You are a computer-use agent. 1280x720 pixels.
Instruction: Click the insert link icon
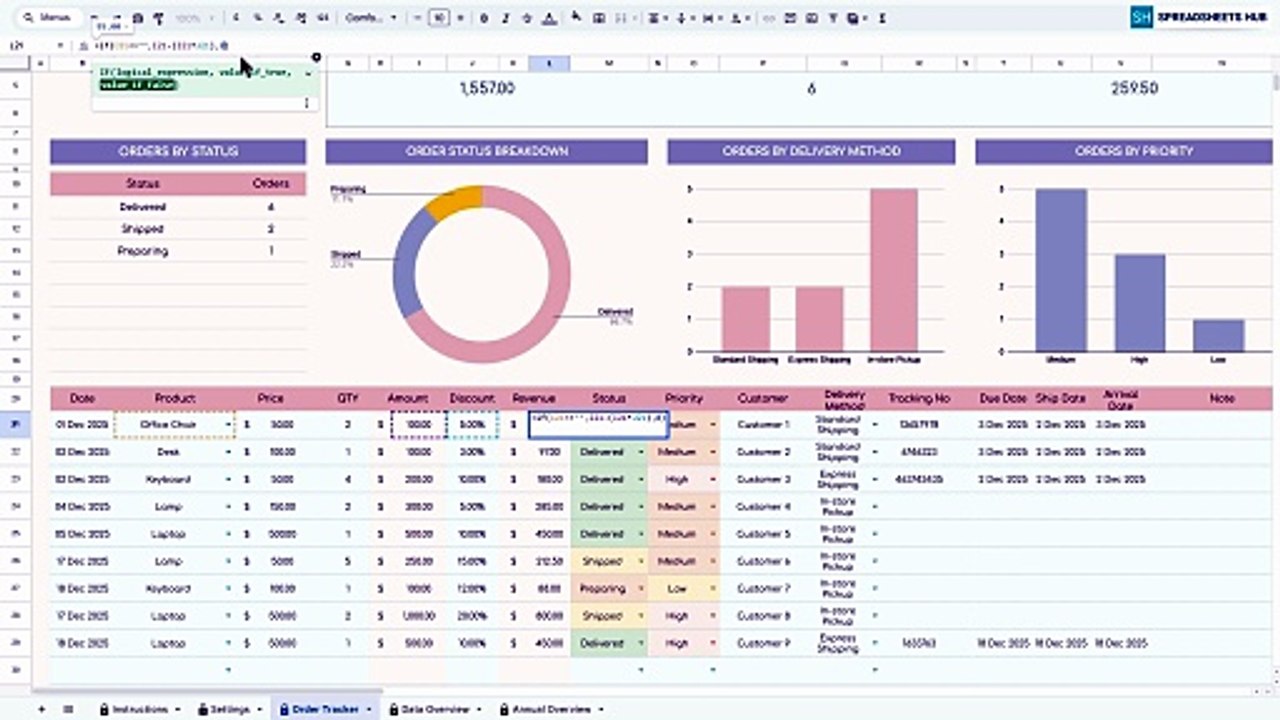pos(768,18)
